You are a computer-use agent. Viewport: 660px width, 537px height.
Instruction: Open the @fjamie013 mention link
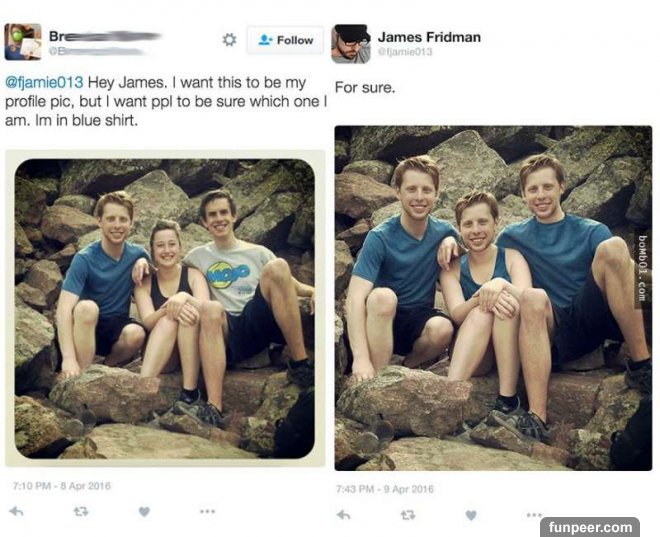[x=44, y=82]
